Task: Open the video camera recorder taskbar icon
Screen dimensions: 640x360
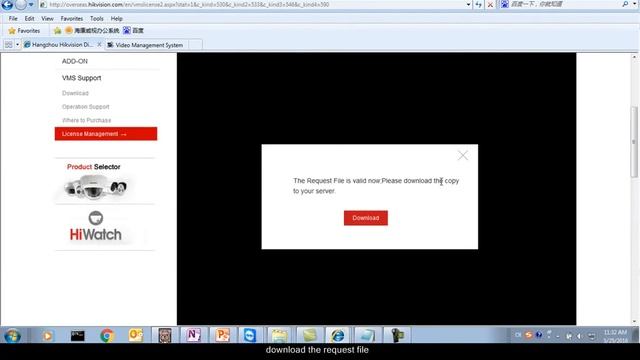Action: [x=397, y=335]
